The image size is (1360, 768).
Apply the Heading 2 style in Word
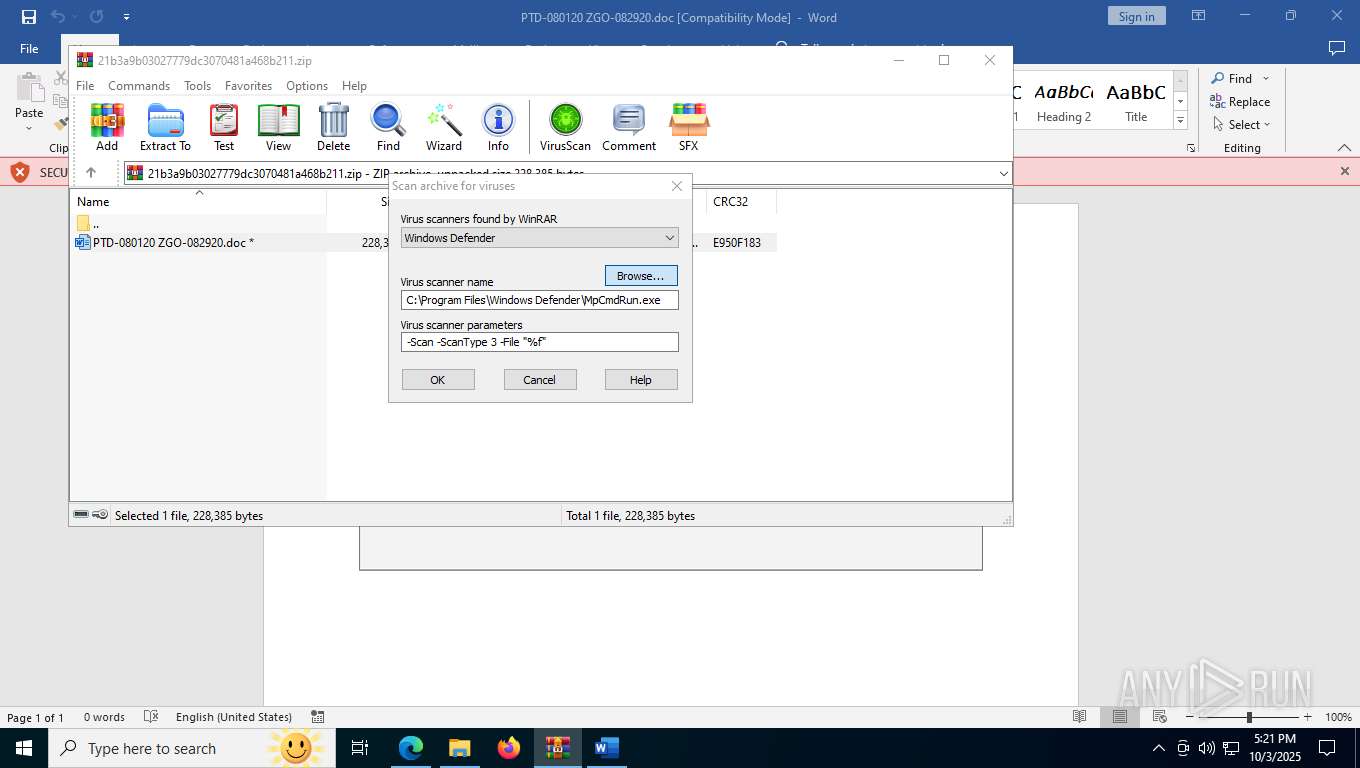coord(1063,102)
